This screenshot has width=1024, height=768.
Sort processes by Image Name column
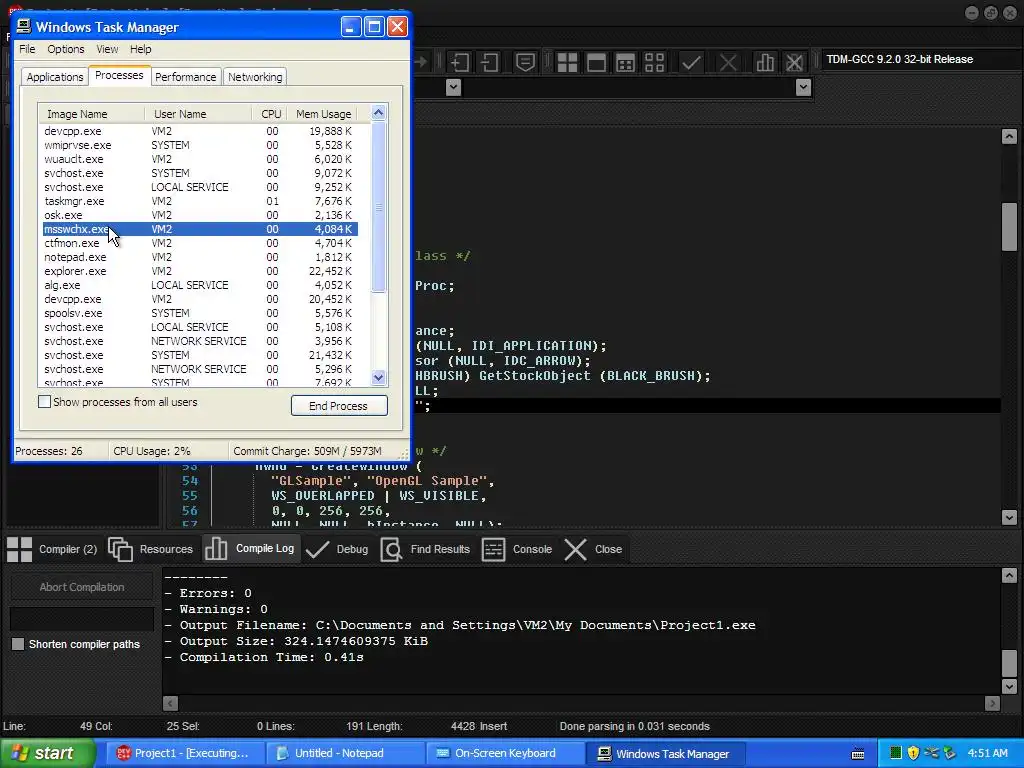[91, 114]
